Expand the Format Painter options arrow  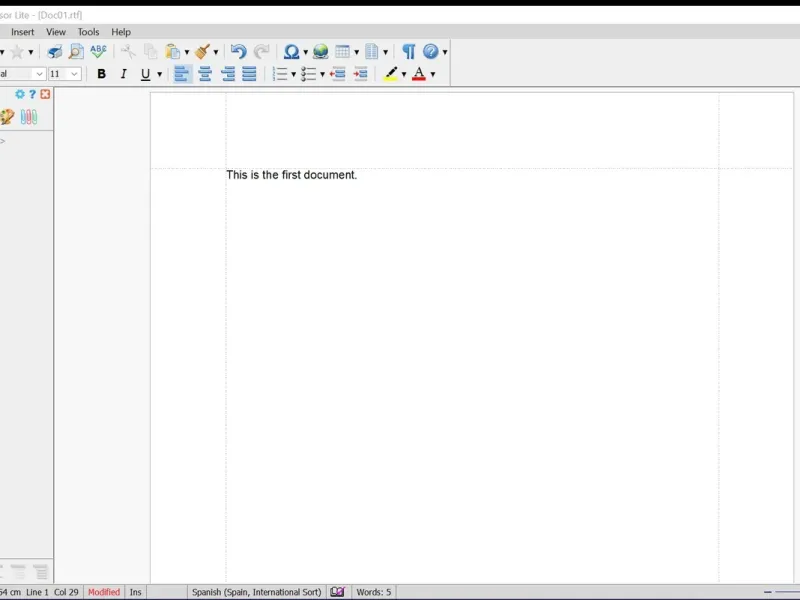[216, 52]
